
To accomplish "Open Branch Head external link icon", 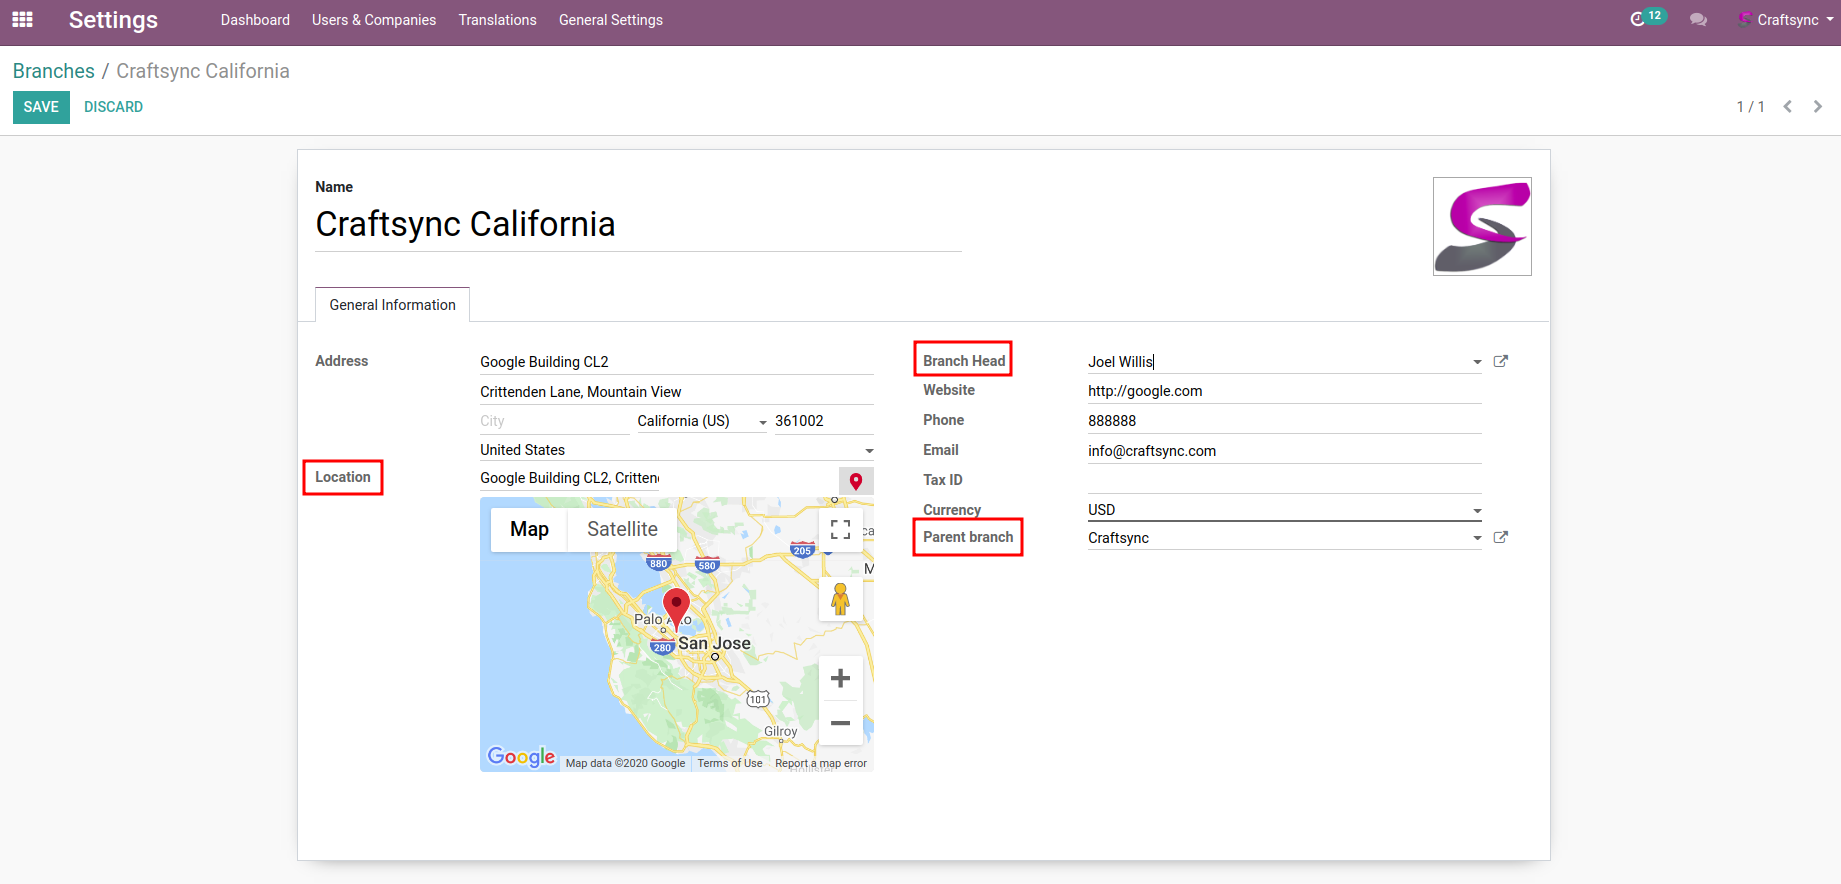I will (x=1500, y=362).
